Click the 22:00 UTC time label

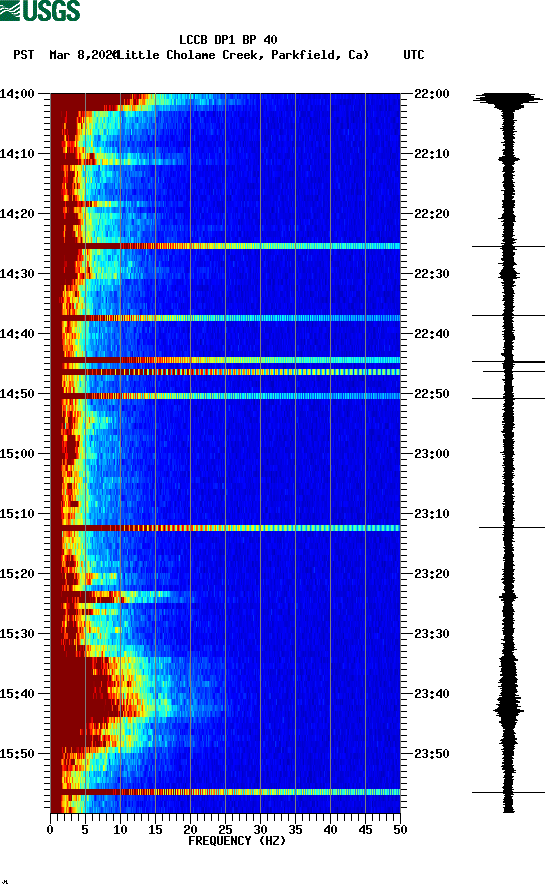[432, 93]
